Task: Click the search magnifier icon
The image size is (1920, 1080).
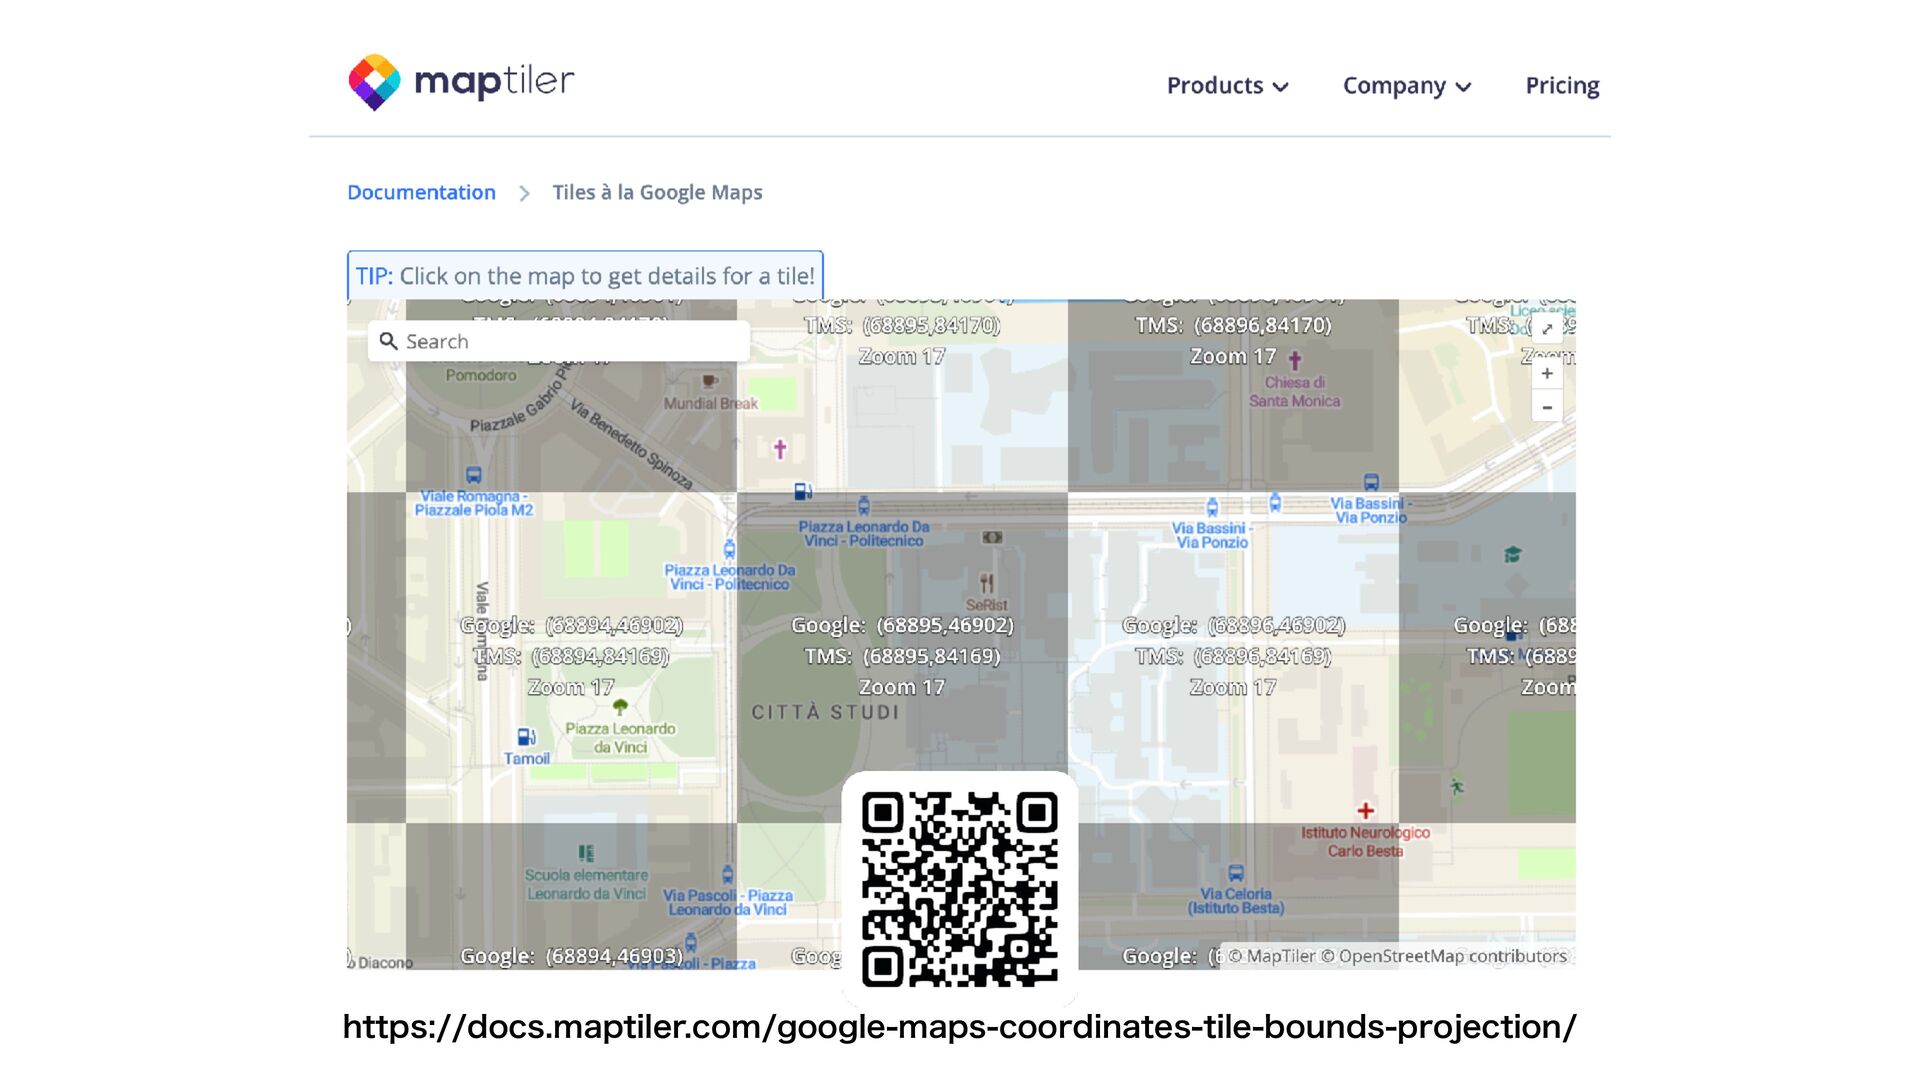Action: [389, 341]
